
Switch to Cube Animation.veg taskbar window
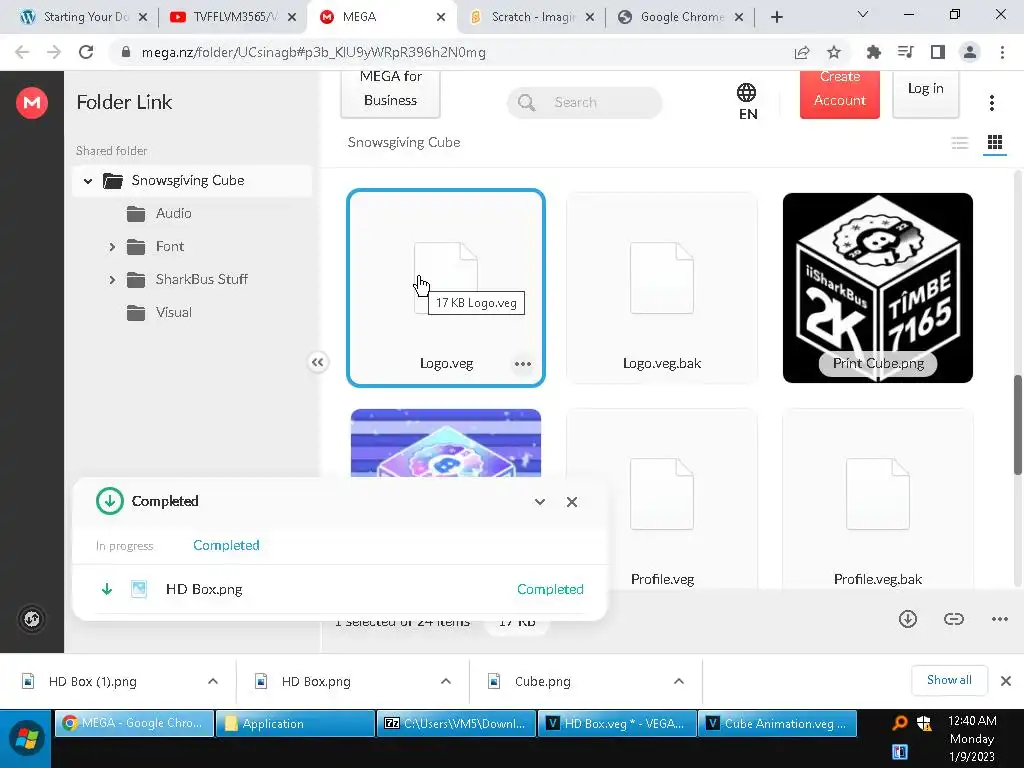[x=777, y=724]
